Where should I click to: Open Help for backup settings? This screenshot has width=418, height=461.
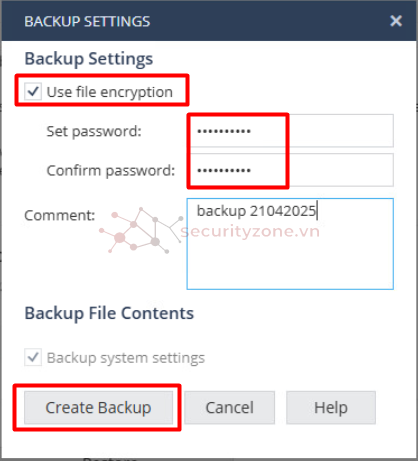tap(331, 407)
